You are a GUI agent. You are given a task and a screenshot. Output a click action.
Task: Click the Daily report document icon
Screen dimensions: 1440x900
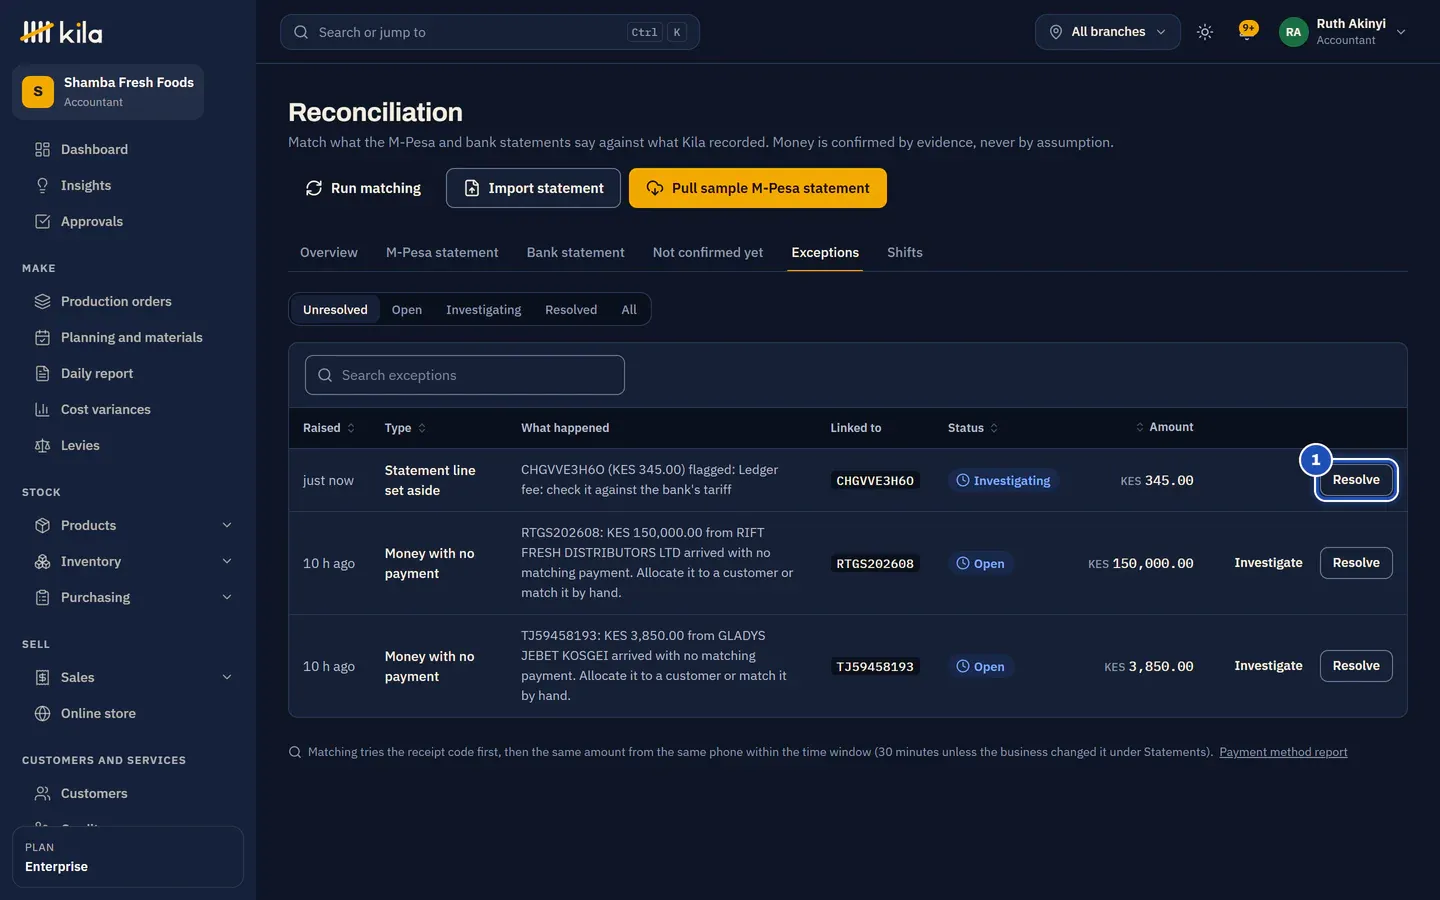(x=42, y=374)
